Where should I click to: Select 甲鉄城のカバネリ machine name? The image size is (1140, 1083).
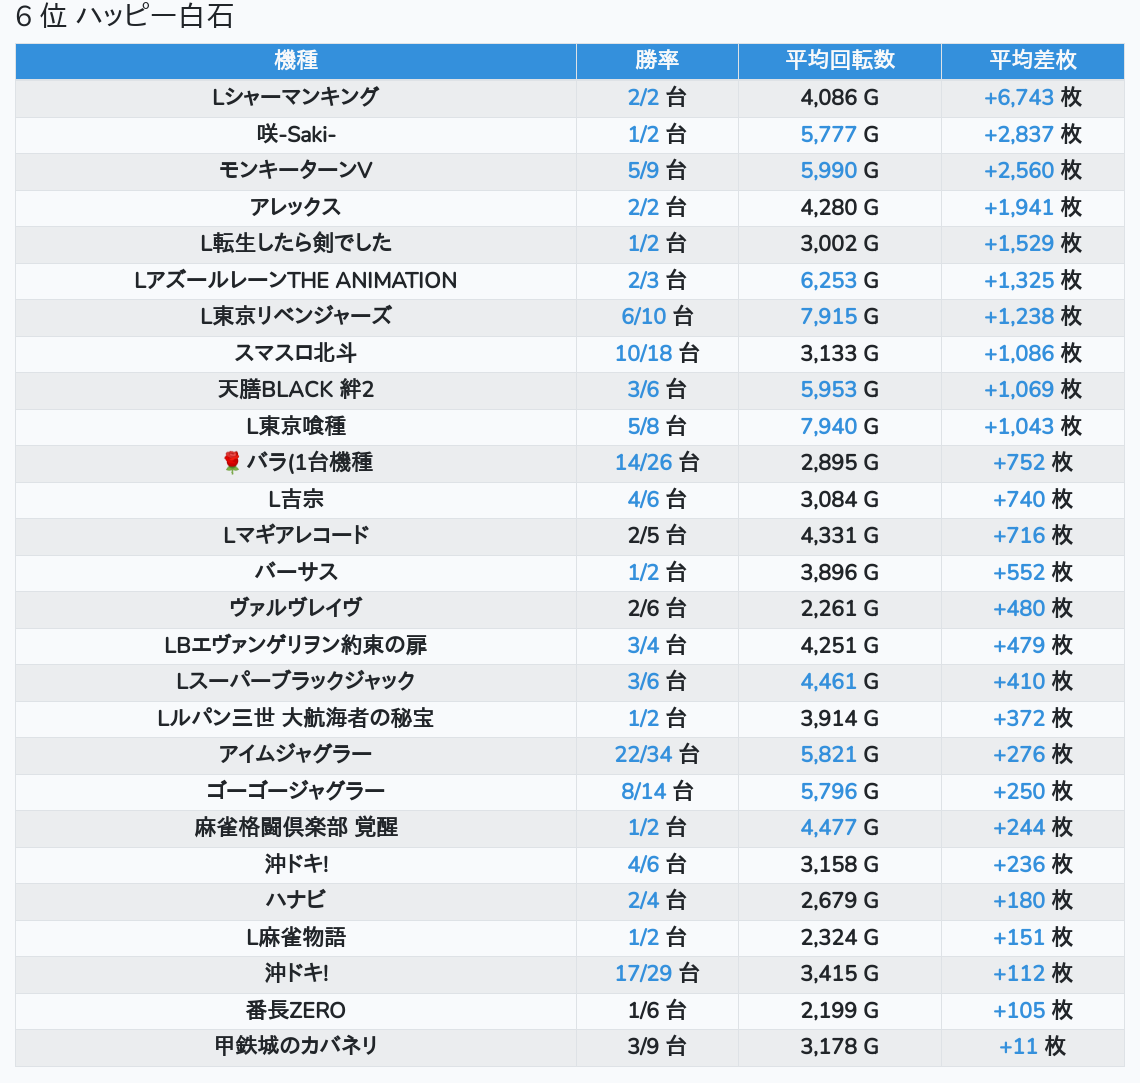coord(296,1047)
